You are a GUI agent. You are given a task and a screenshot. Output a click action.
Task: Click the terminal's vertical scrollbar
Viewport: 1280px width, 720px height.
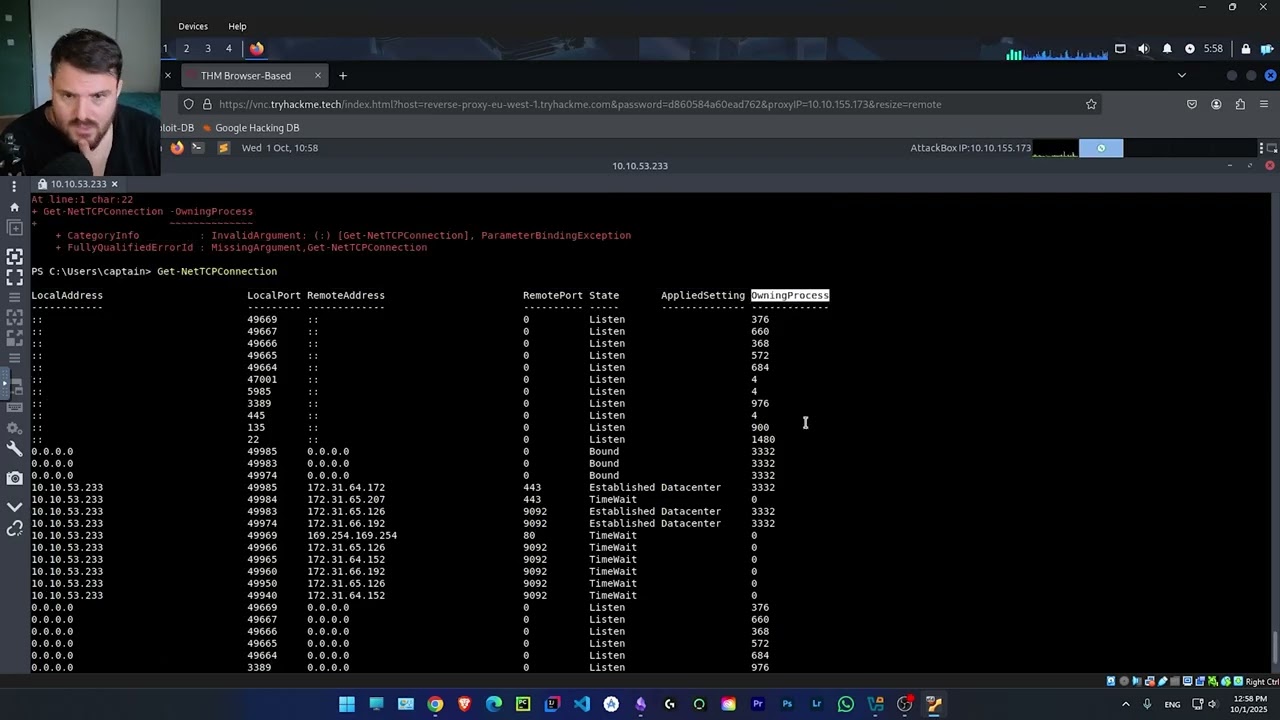[x=1273, y=647]
